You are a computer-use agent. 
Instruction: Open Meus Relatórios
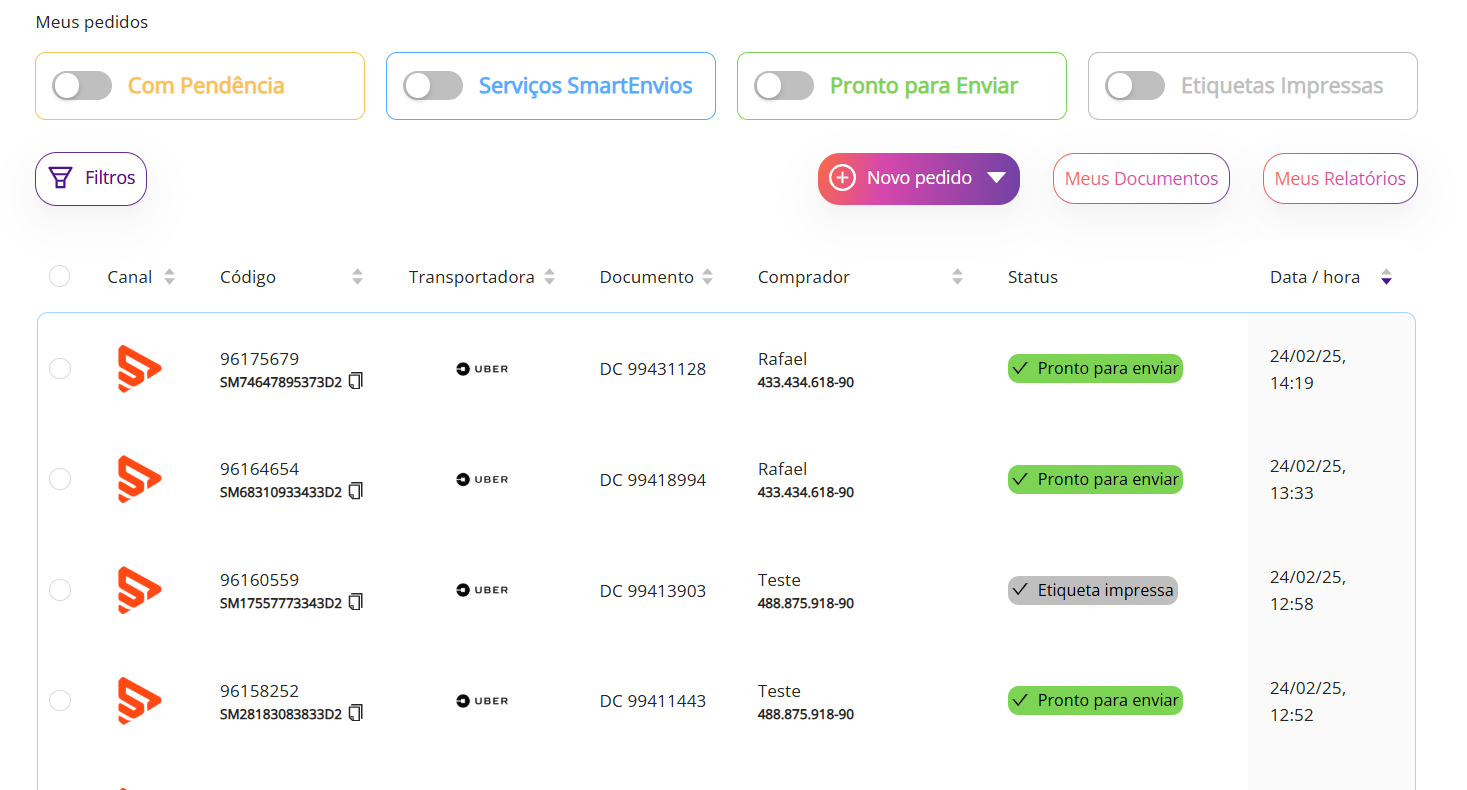point(1340,178)
